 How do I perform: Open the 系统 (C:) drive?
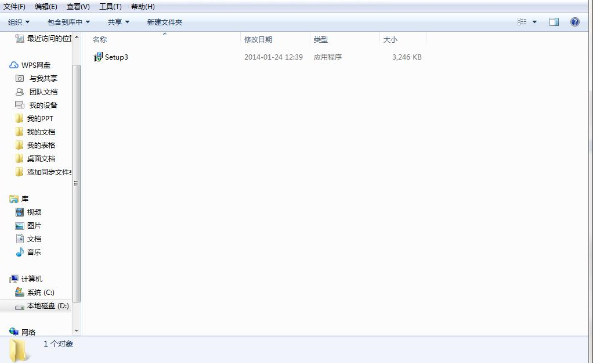coord(34,292)
